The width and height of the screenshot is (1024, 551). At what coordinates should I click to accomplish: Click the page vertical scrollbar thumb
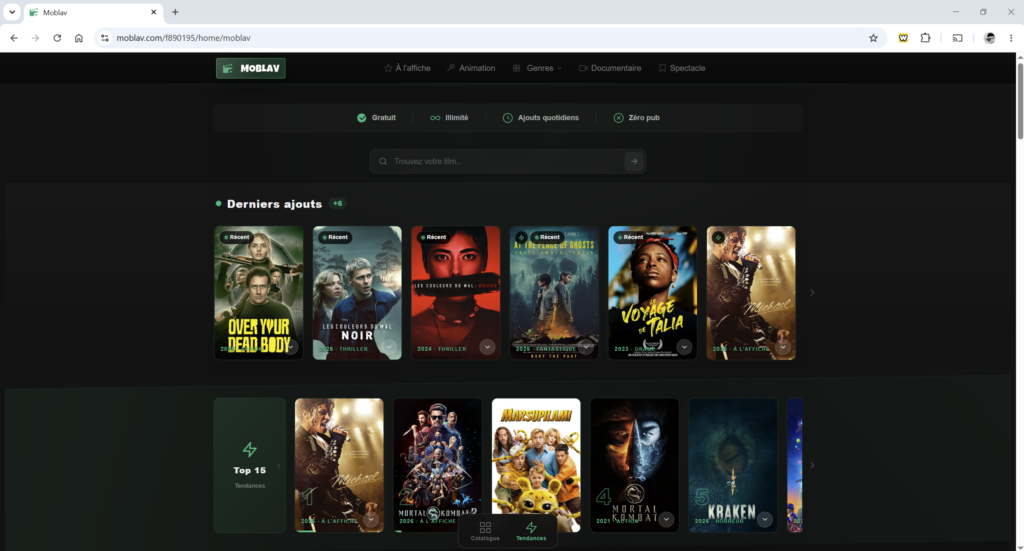[x=1019, y=101]
